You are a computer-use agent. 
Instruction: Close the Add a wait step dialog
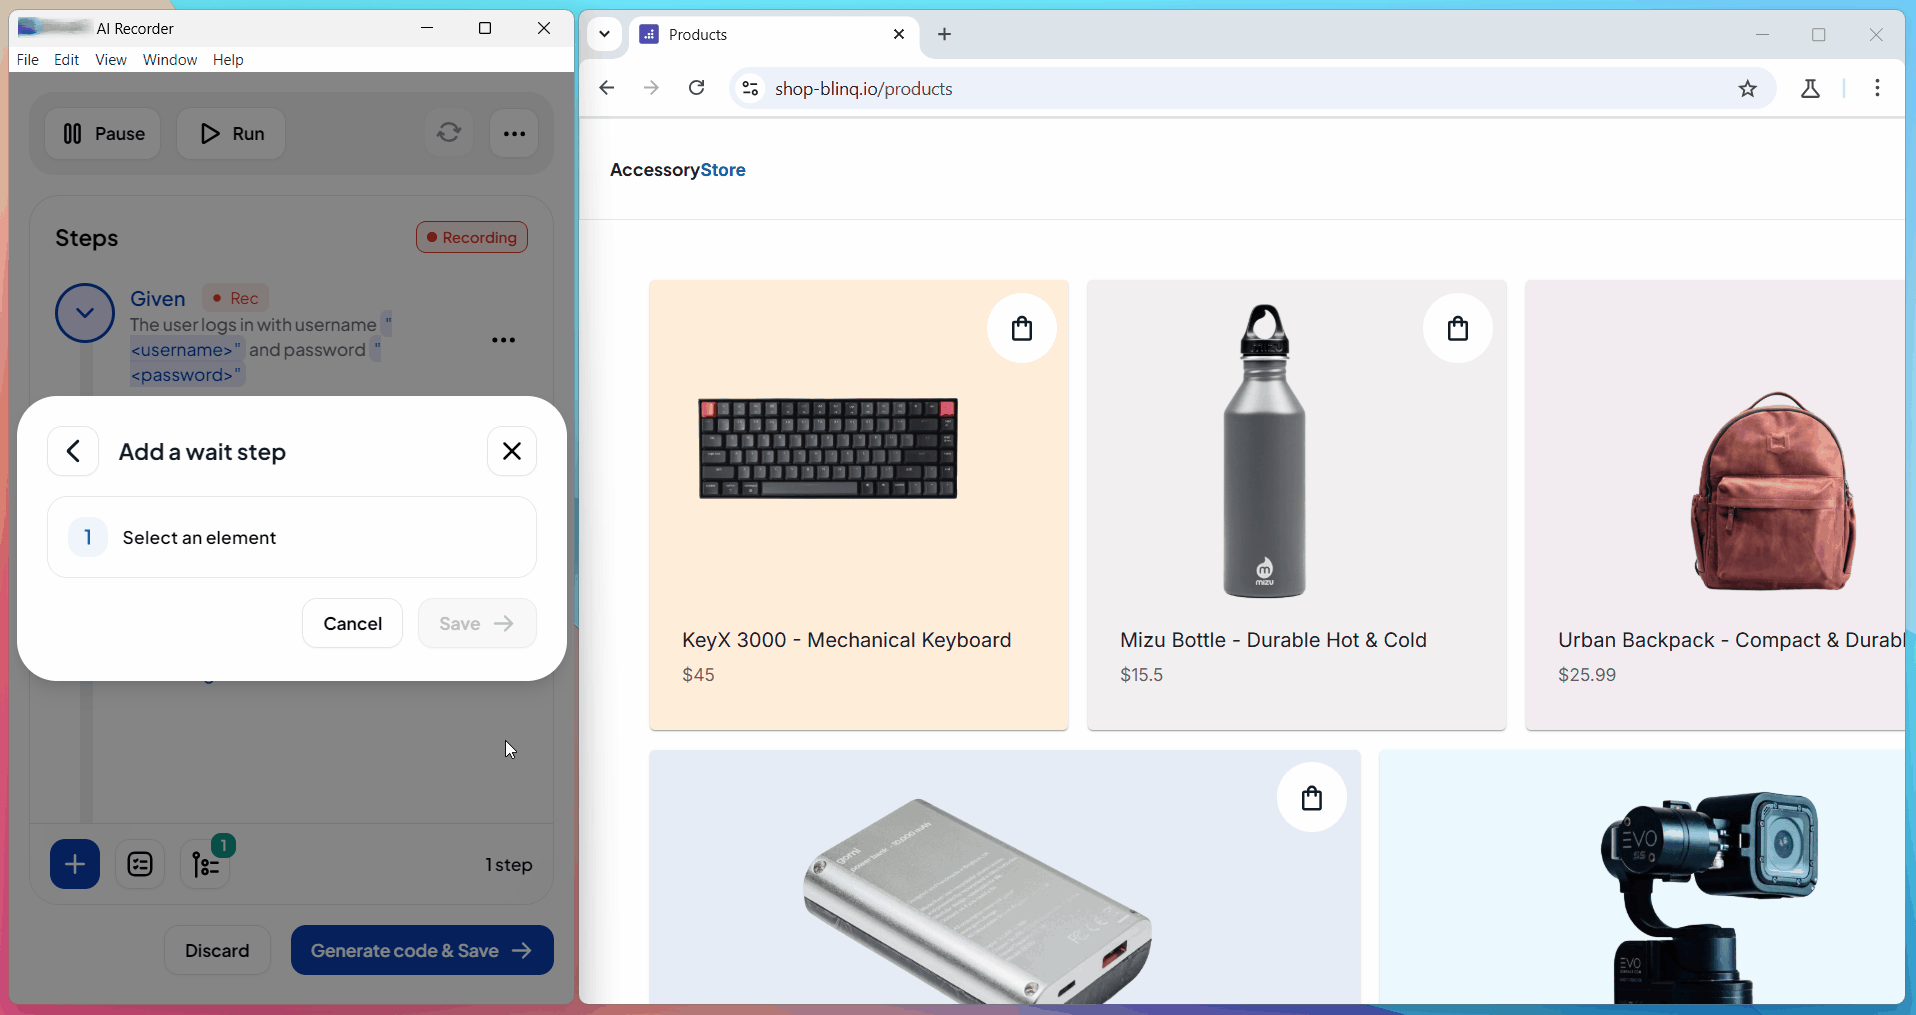click(511, 451)
